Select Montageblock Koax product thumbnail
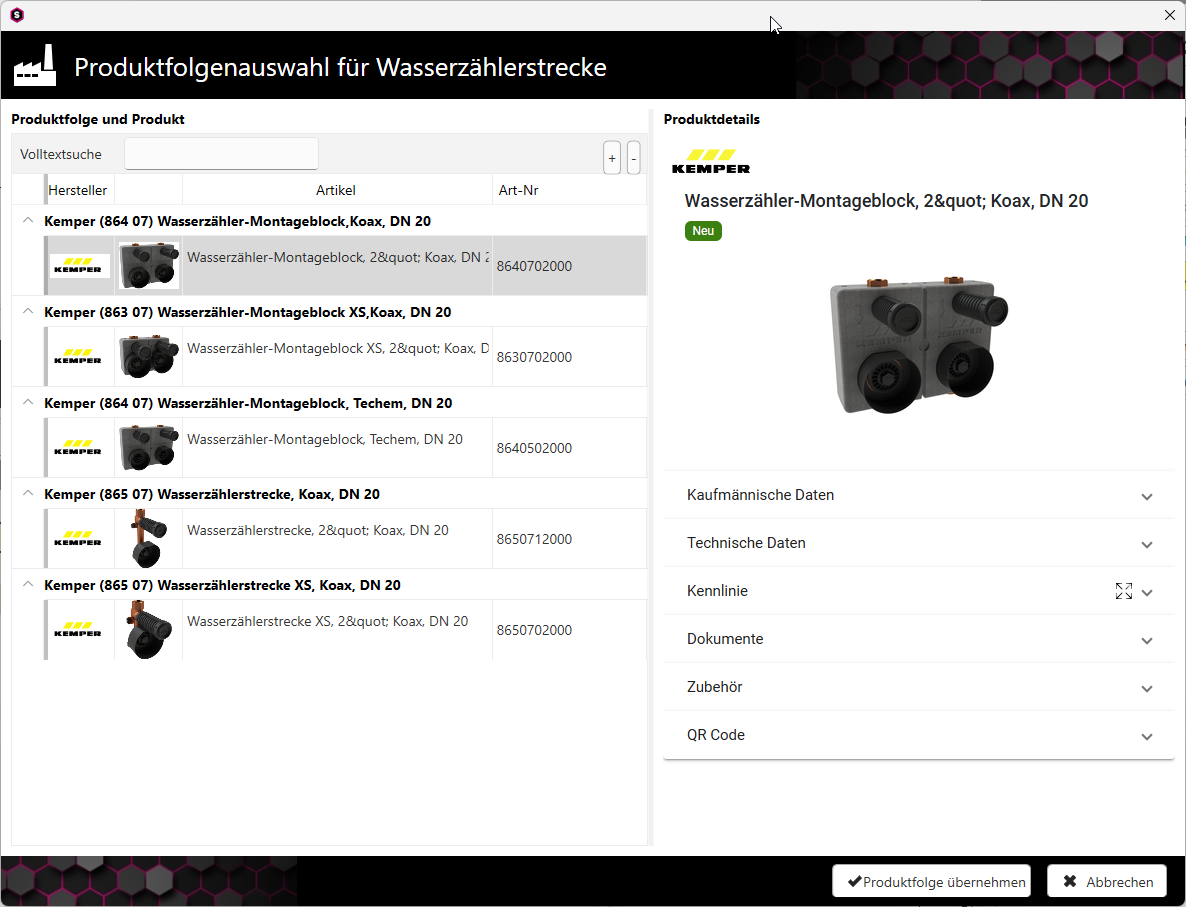The width and height of the screenshot is (1186, 907). point(149,266)
